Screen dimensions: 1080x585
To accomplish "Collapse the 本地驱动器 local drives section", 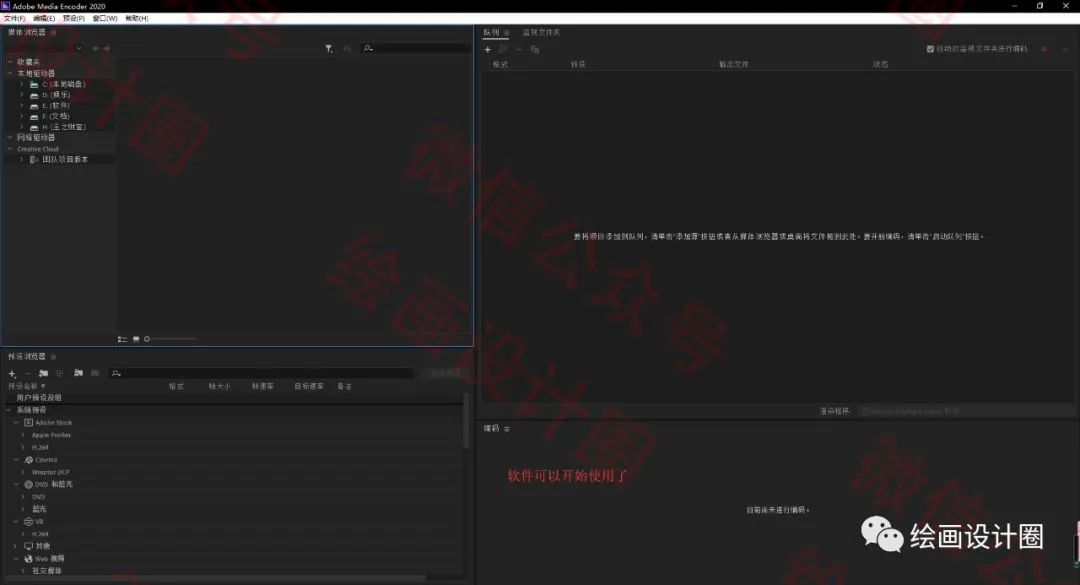I will tap(10, 73).
